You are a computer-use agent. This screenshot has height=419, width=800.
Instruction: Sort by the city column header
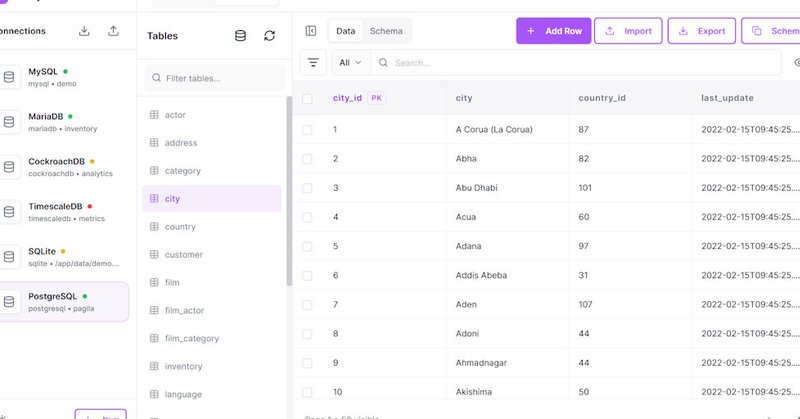tap(464, 98)
